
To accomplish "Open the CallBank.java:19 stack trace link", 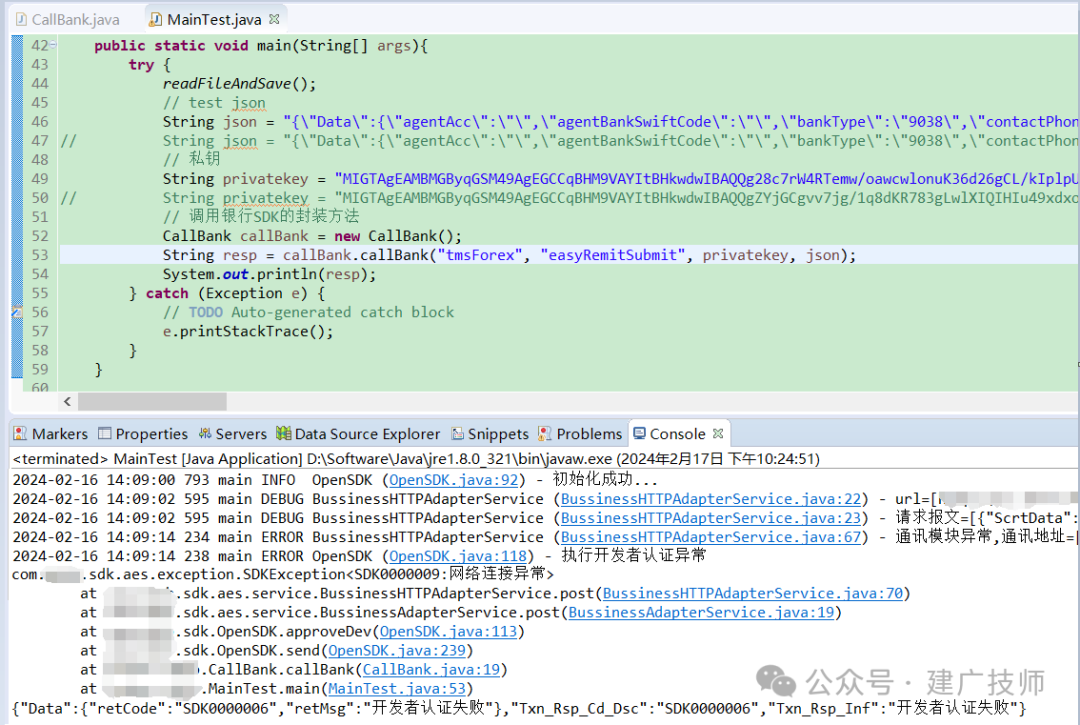I will point(431,669).
